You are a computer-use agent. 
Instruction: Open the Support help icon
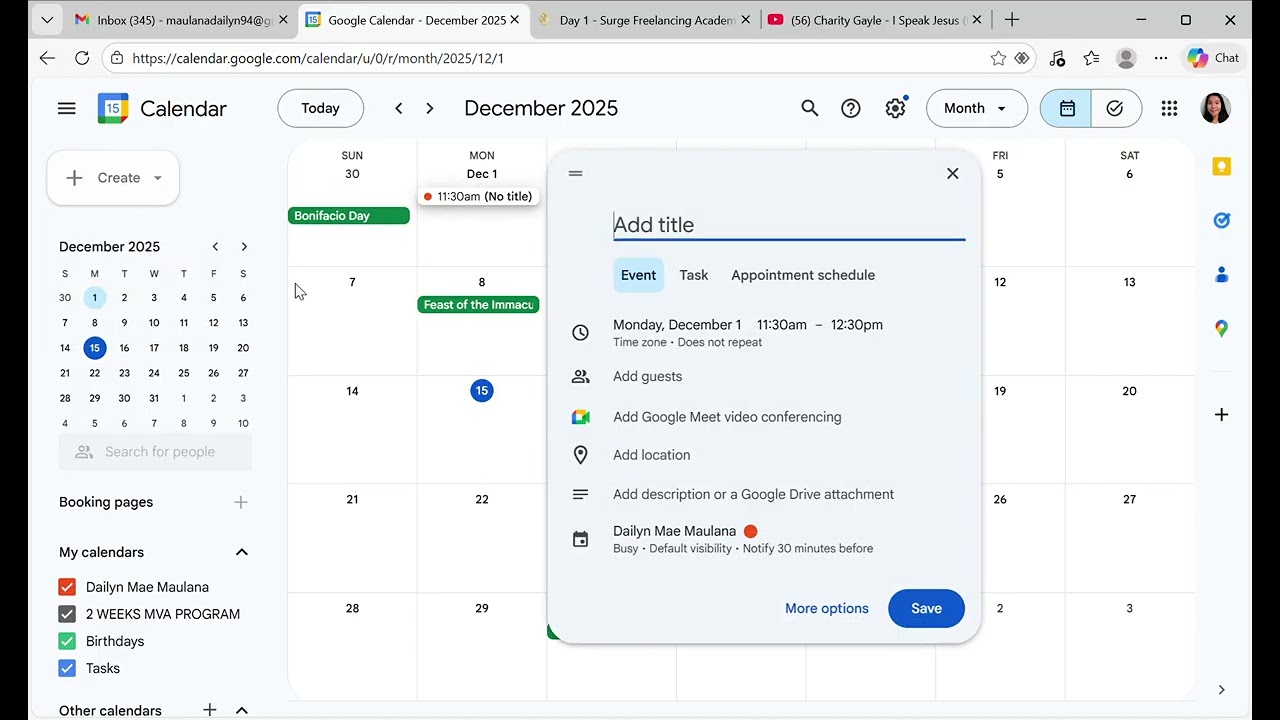pyautogui.click(x=851, y=108)
